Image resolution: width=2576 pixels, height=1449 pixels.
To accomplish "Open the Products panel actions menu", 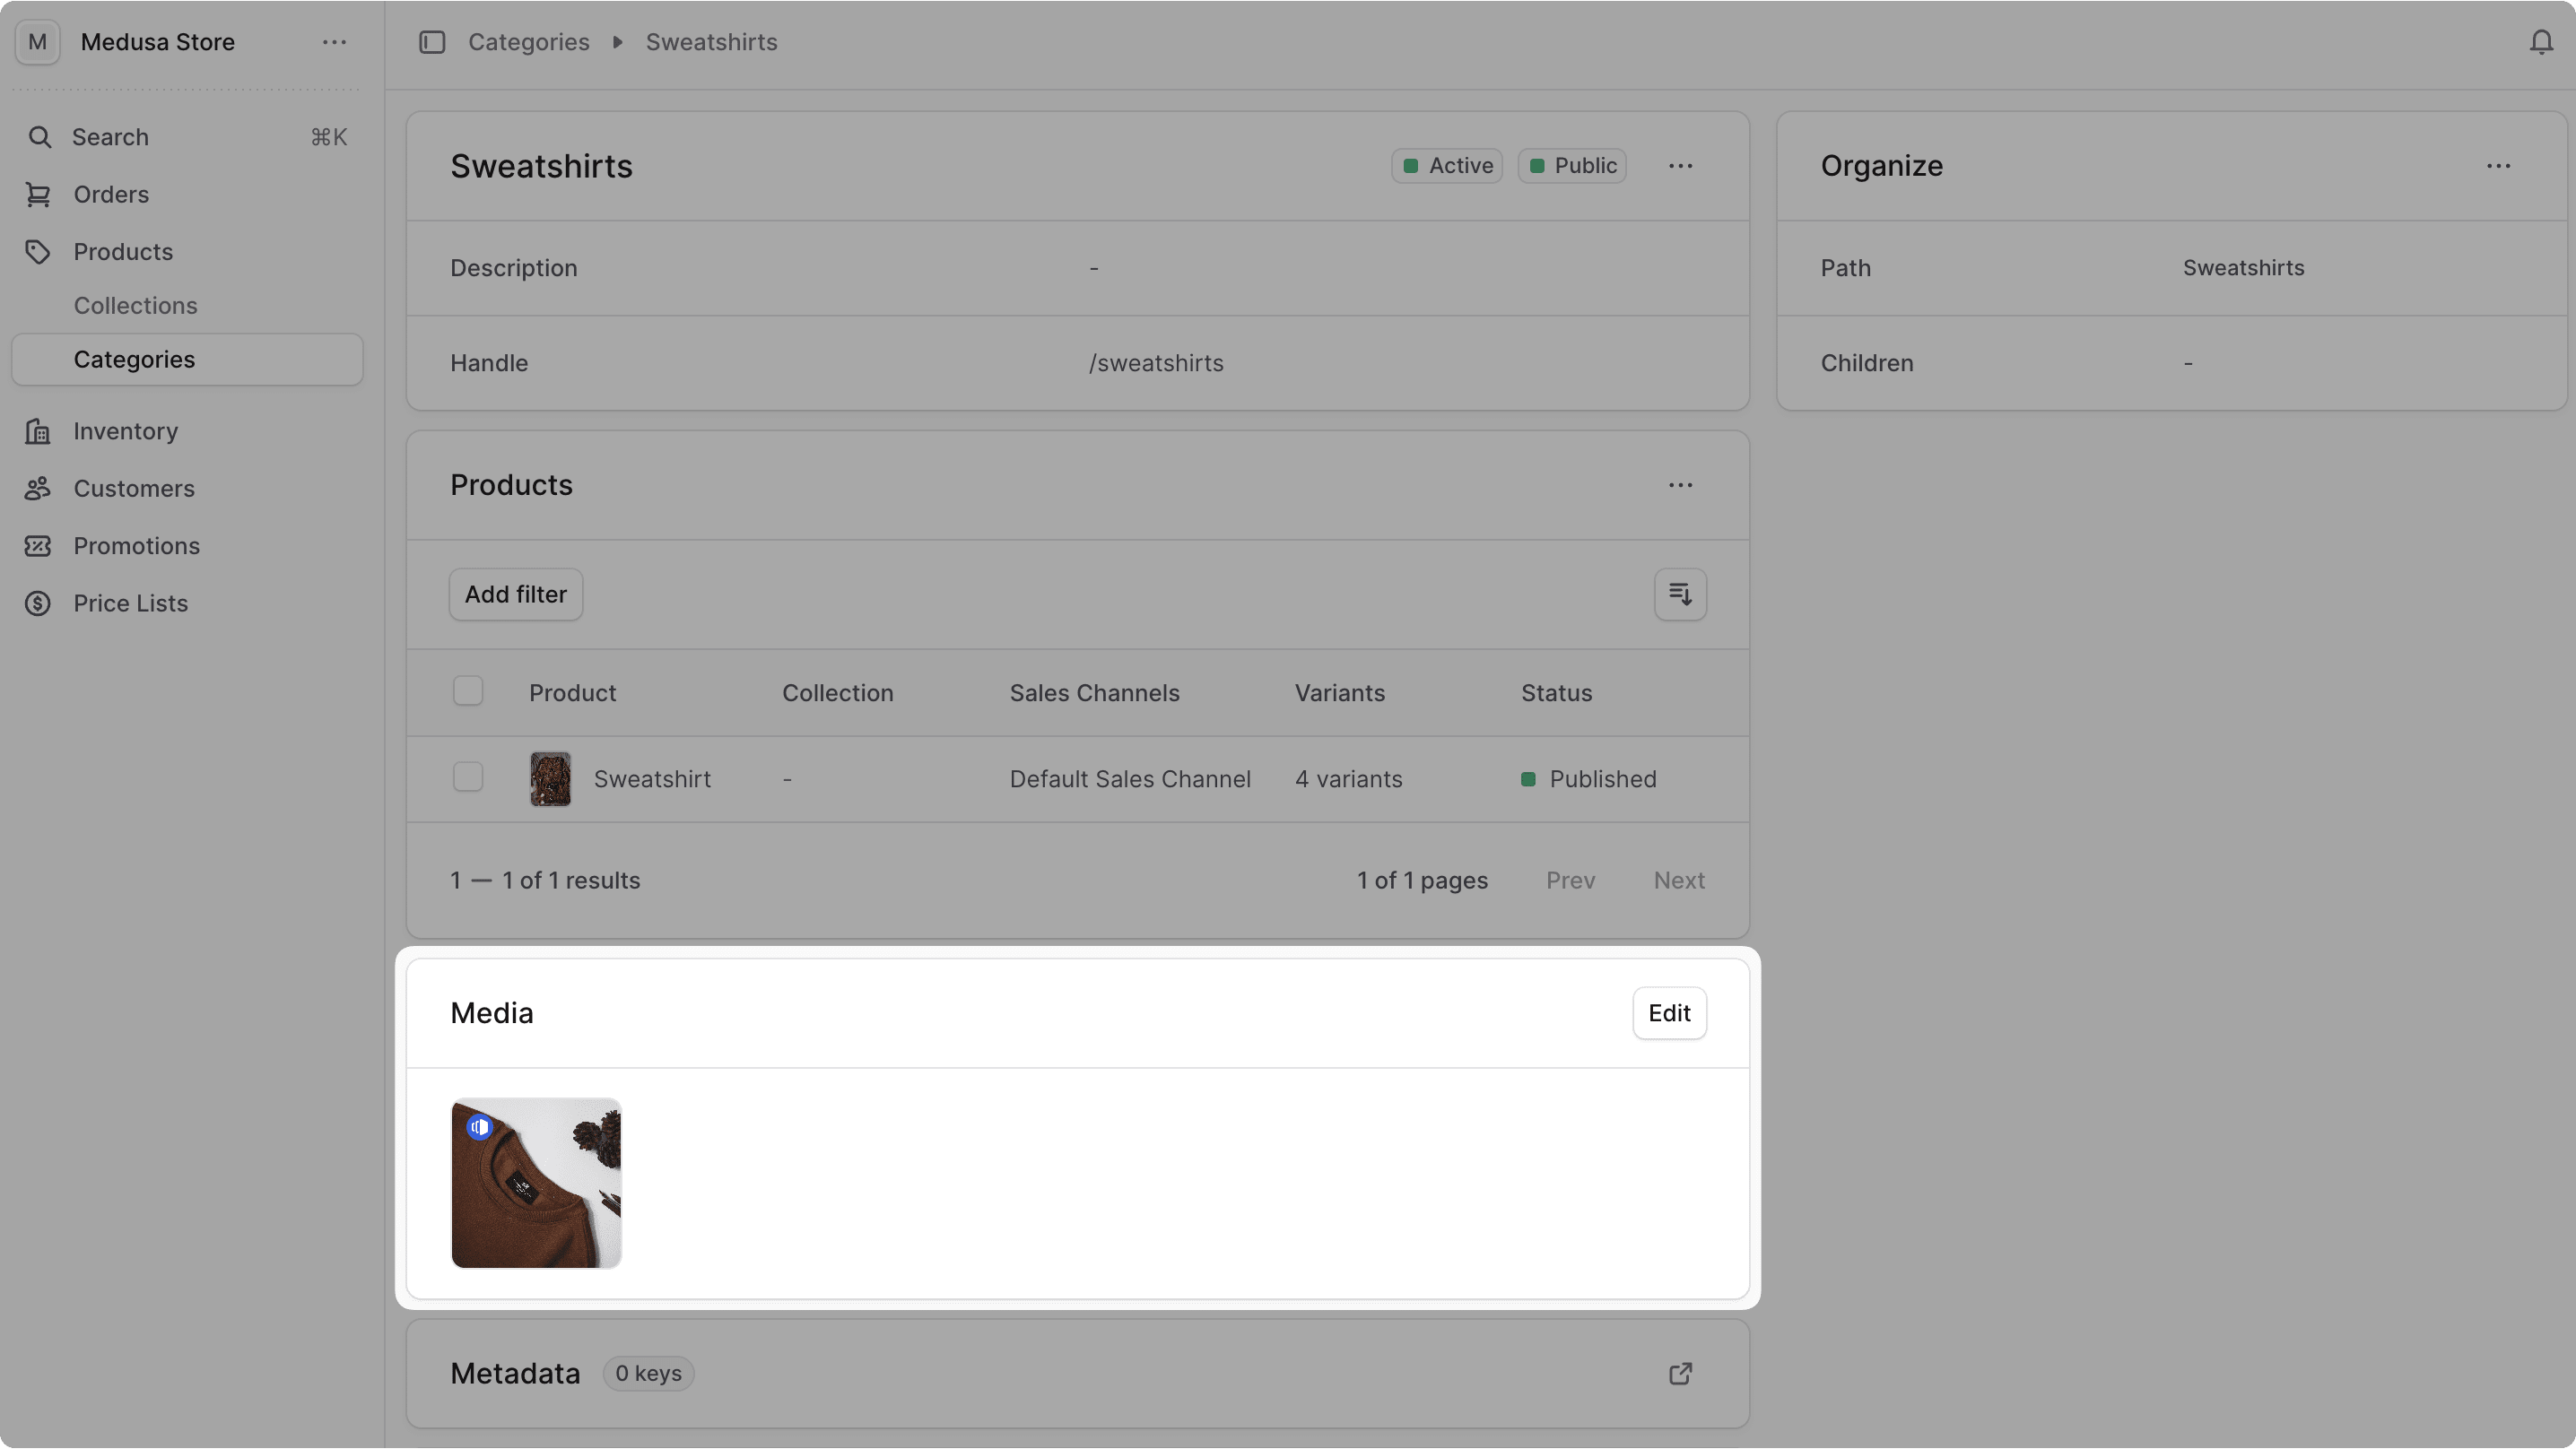I will (1680, 485).
